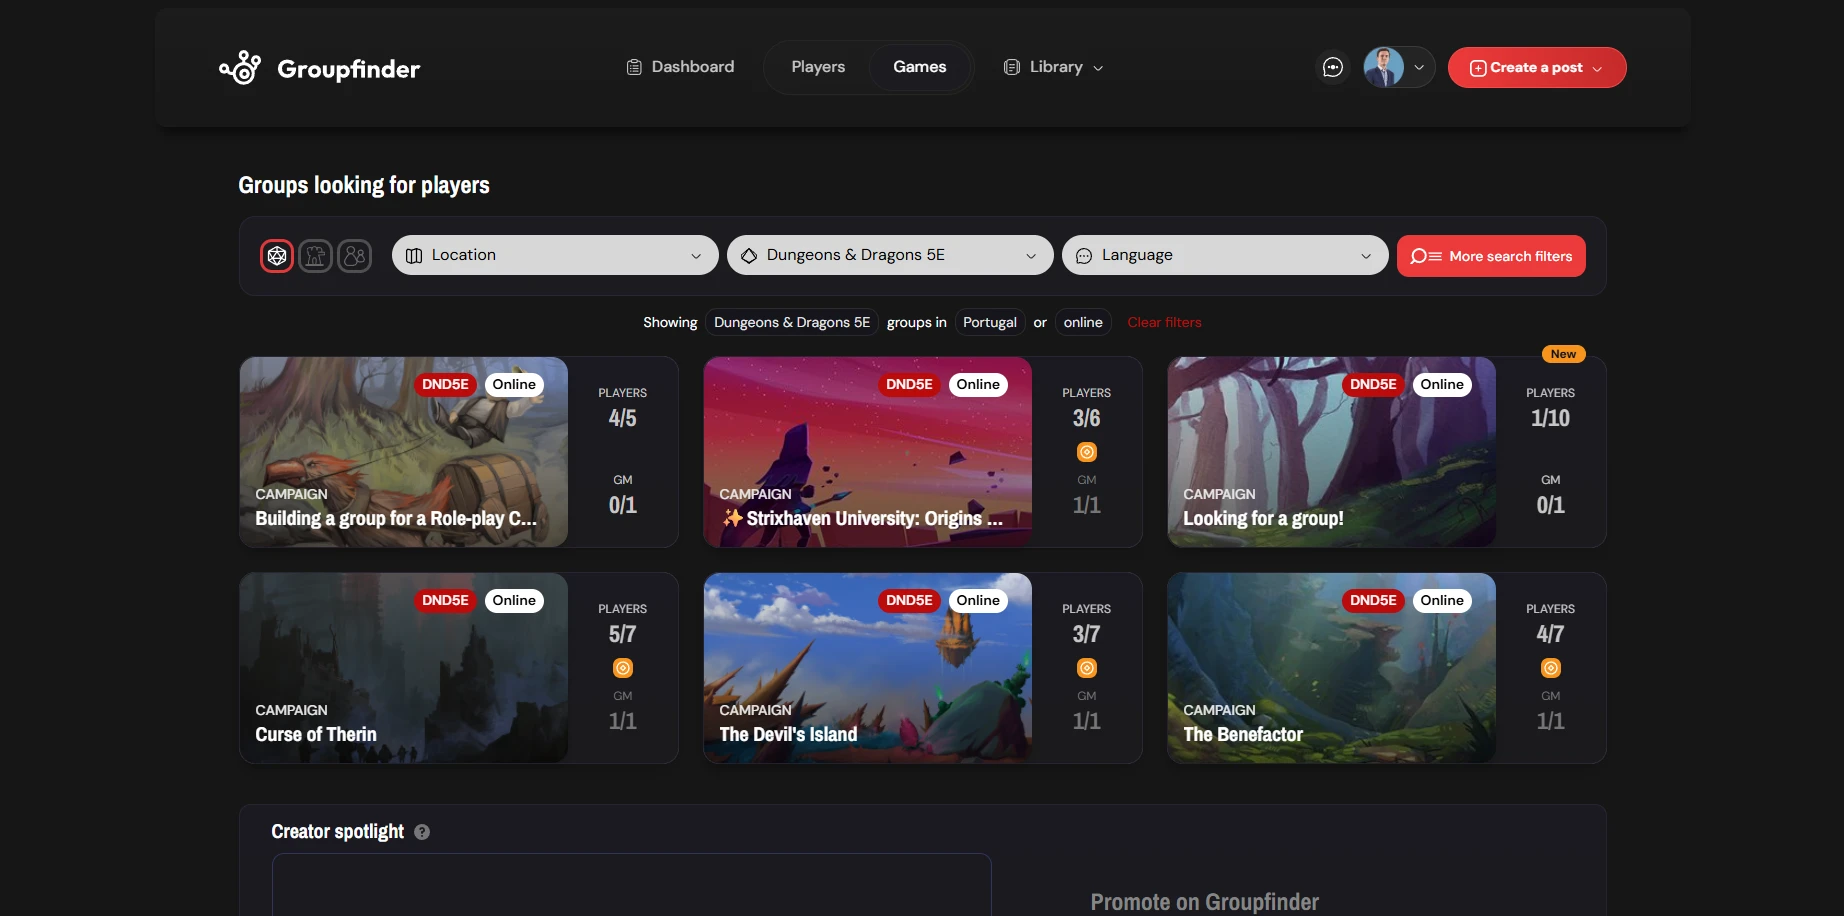Click the coin icon on The Devil's Island card
1844x916 pixels.
(x=1087, y=668)
